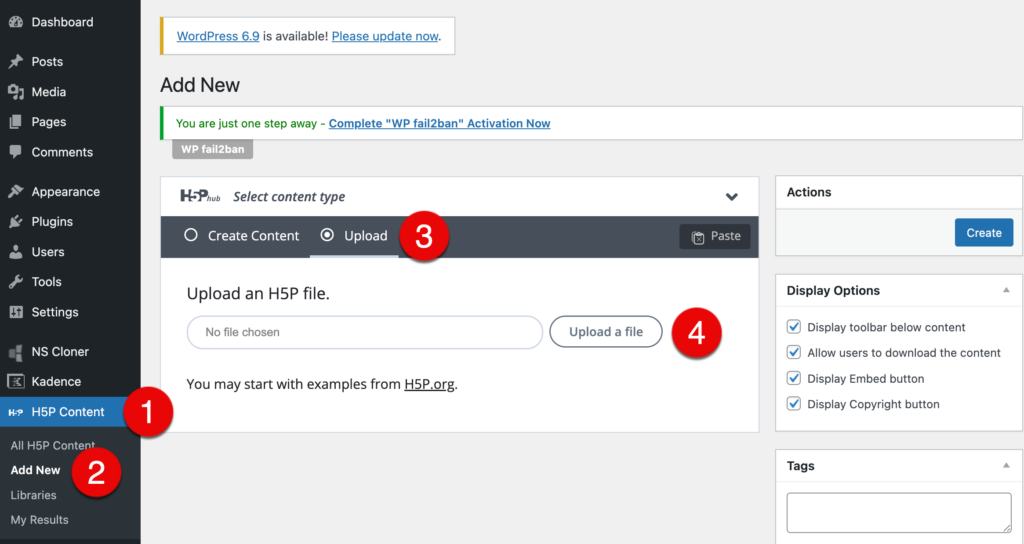Viewport: 1024px width, 544px height.
Task: Collapse the H5P hub content type chevron
Action: pyautogui.click(x=732, y=197)
